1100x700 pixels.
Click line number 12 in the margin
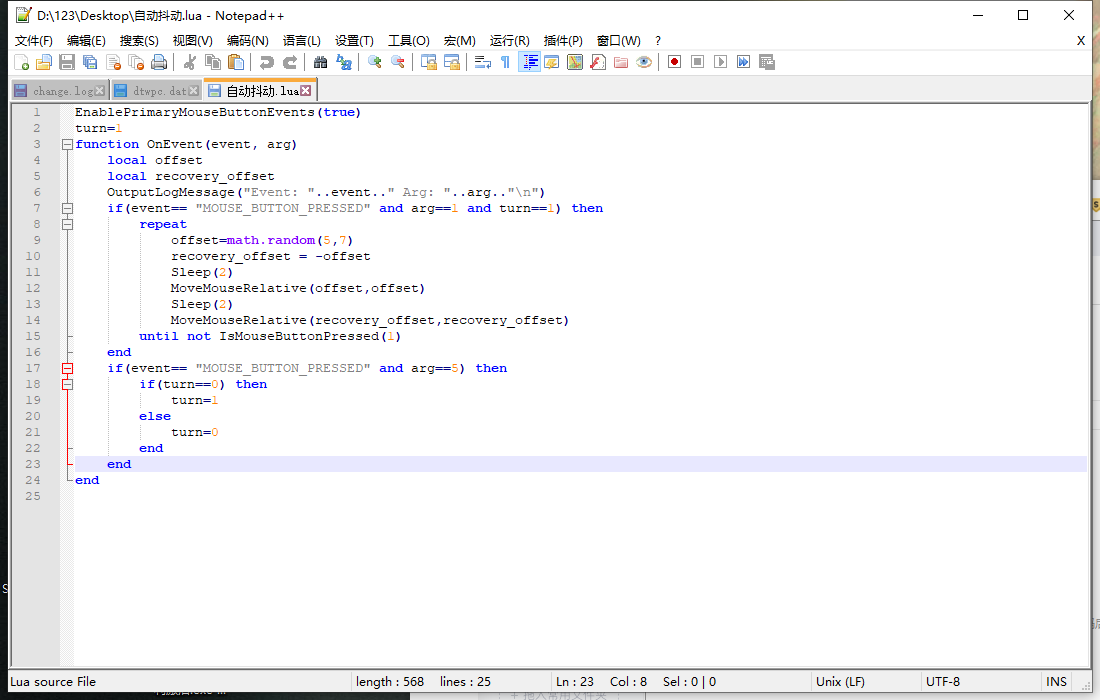coord(33,288)
